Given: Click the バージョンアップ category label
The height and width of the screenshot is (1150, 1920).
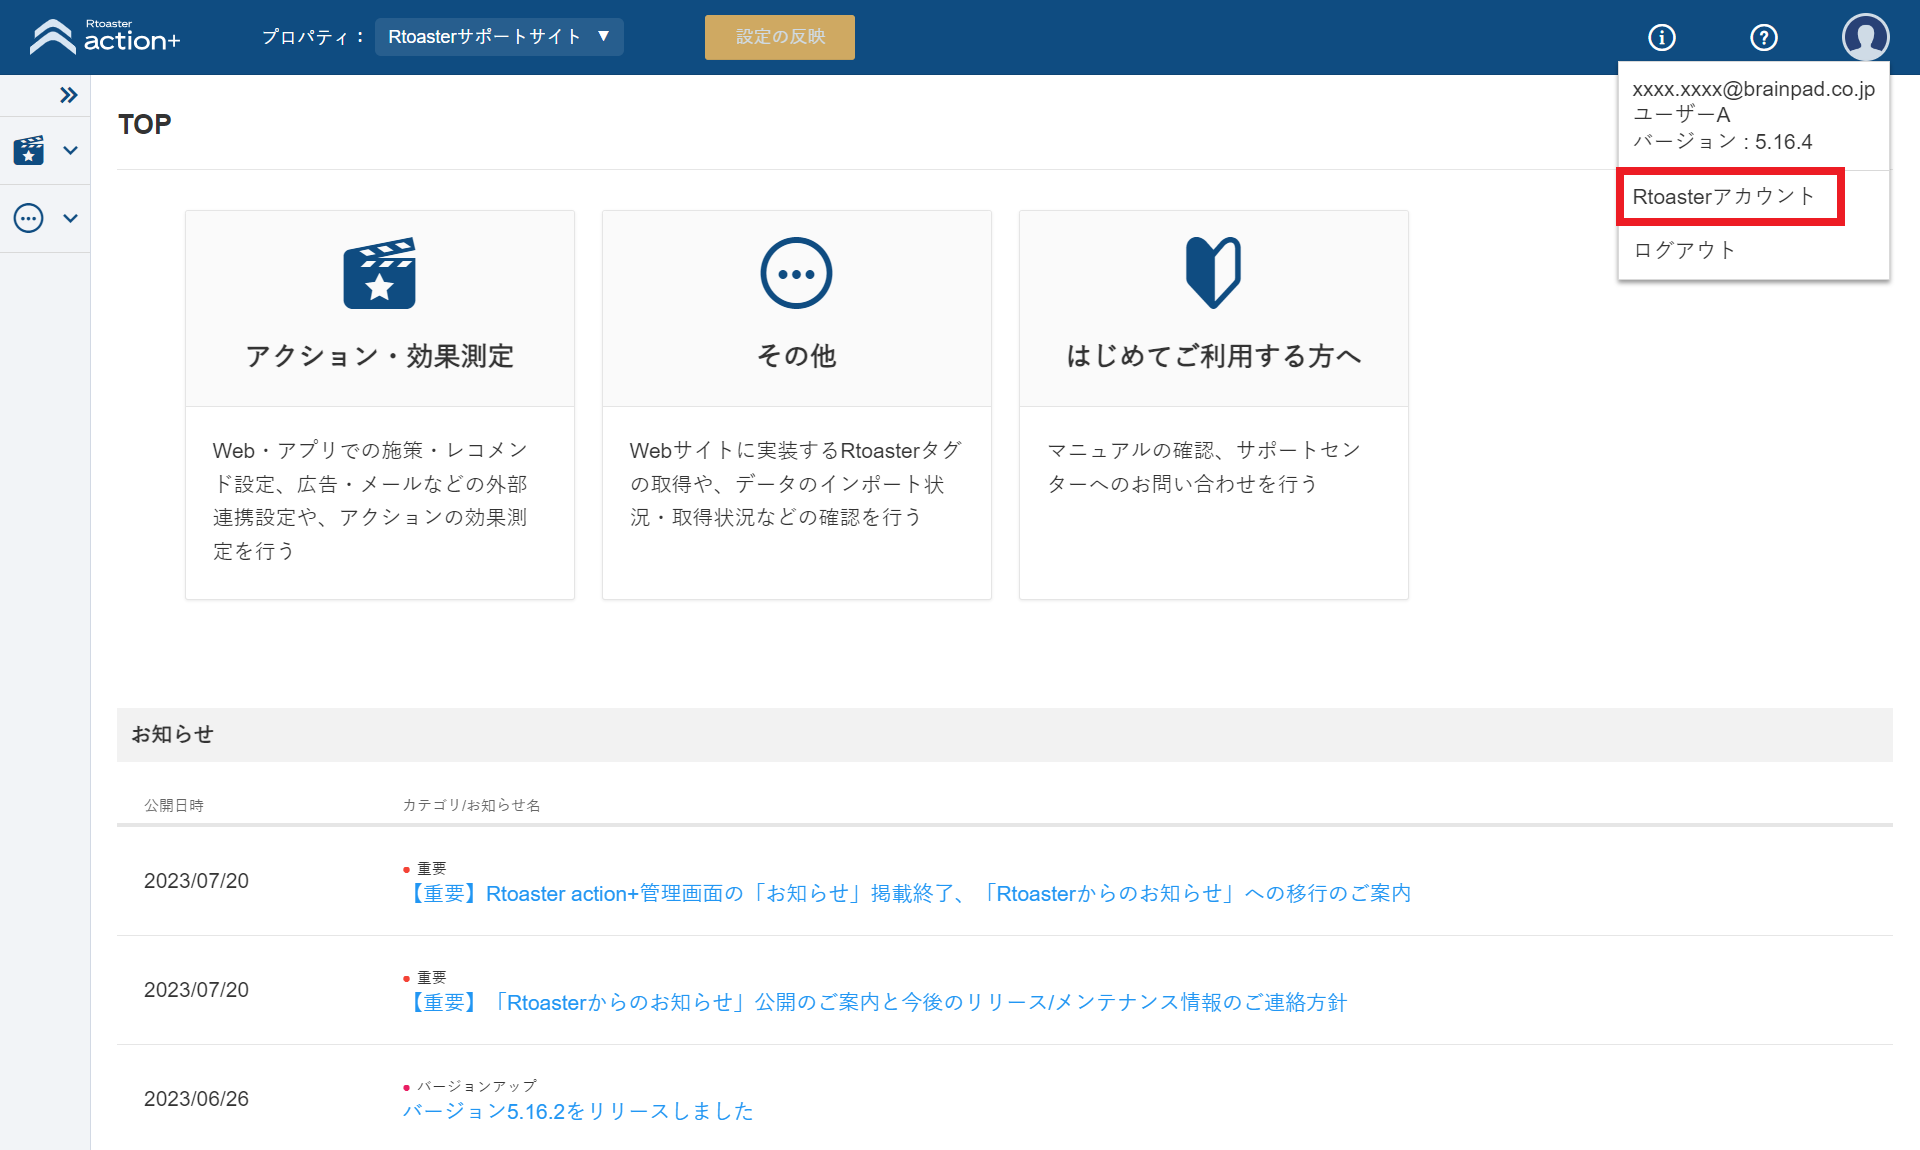Looking at the screenshot, I should click(x=477, y=1086).
